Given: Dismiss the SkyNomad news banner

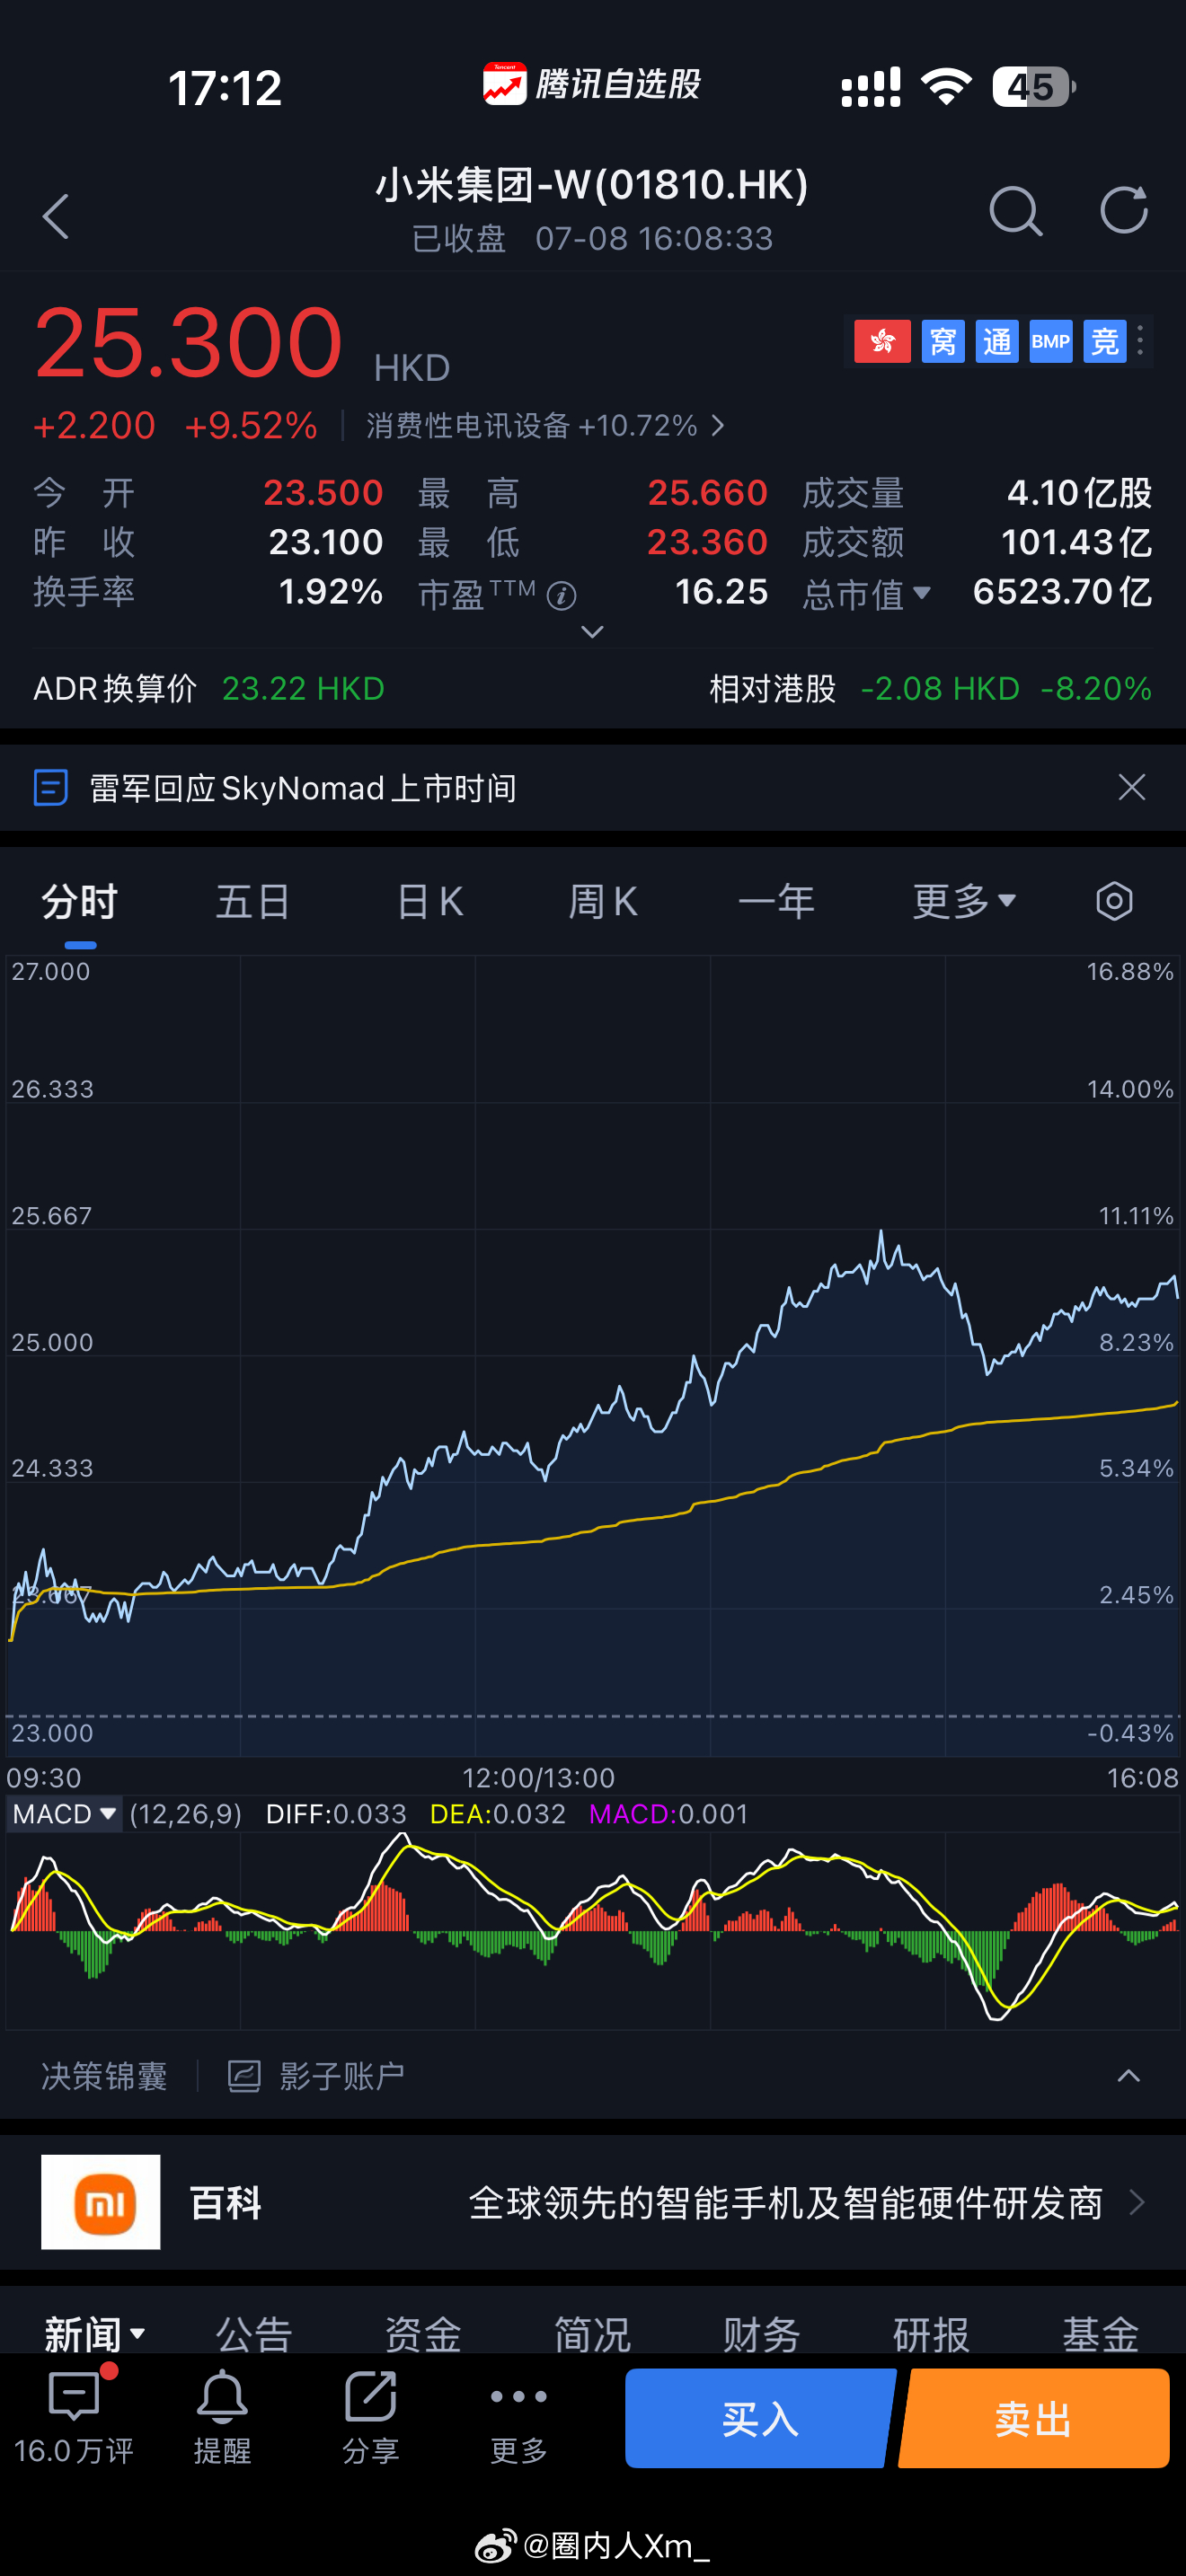Looking at the screenshot, I should click(1132, 788).
